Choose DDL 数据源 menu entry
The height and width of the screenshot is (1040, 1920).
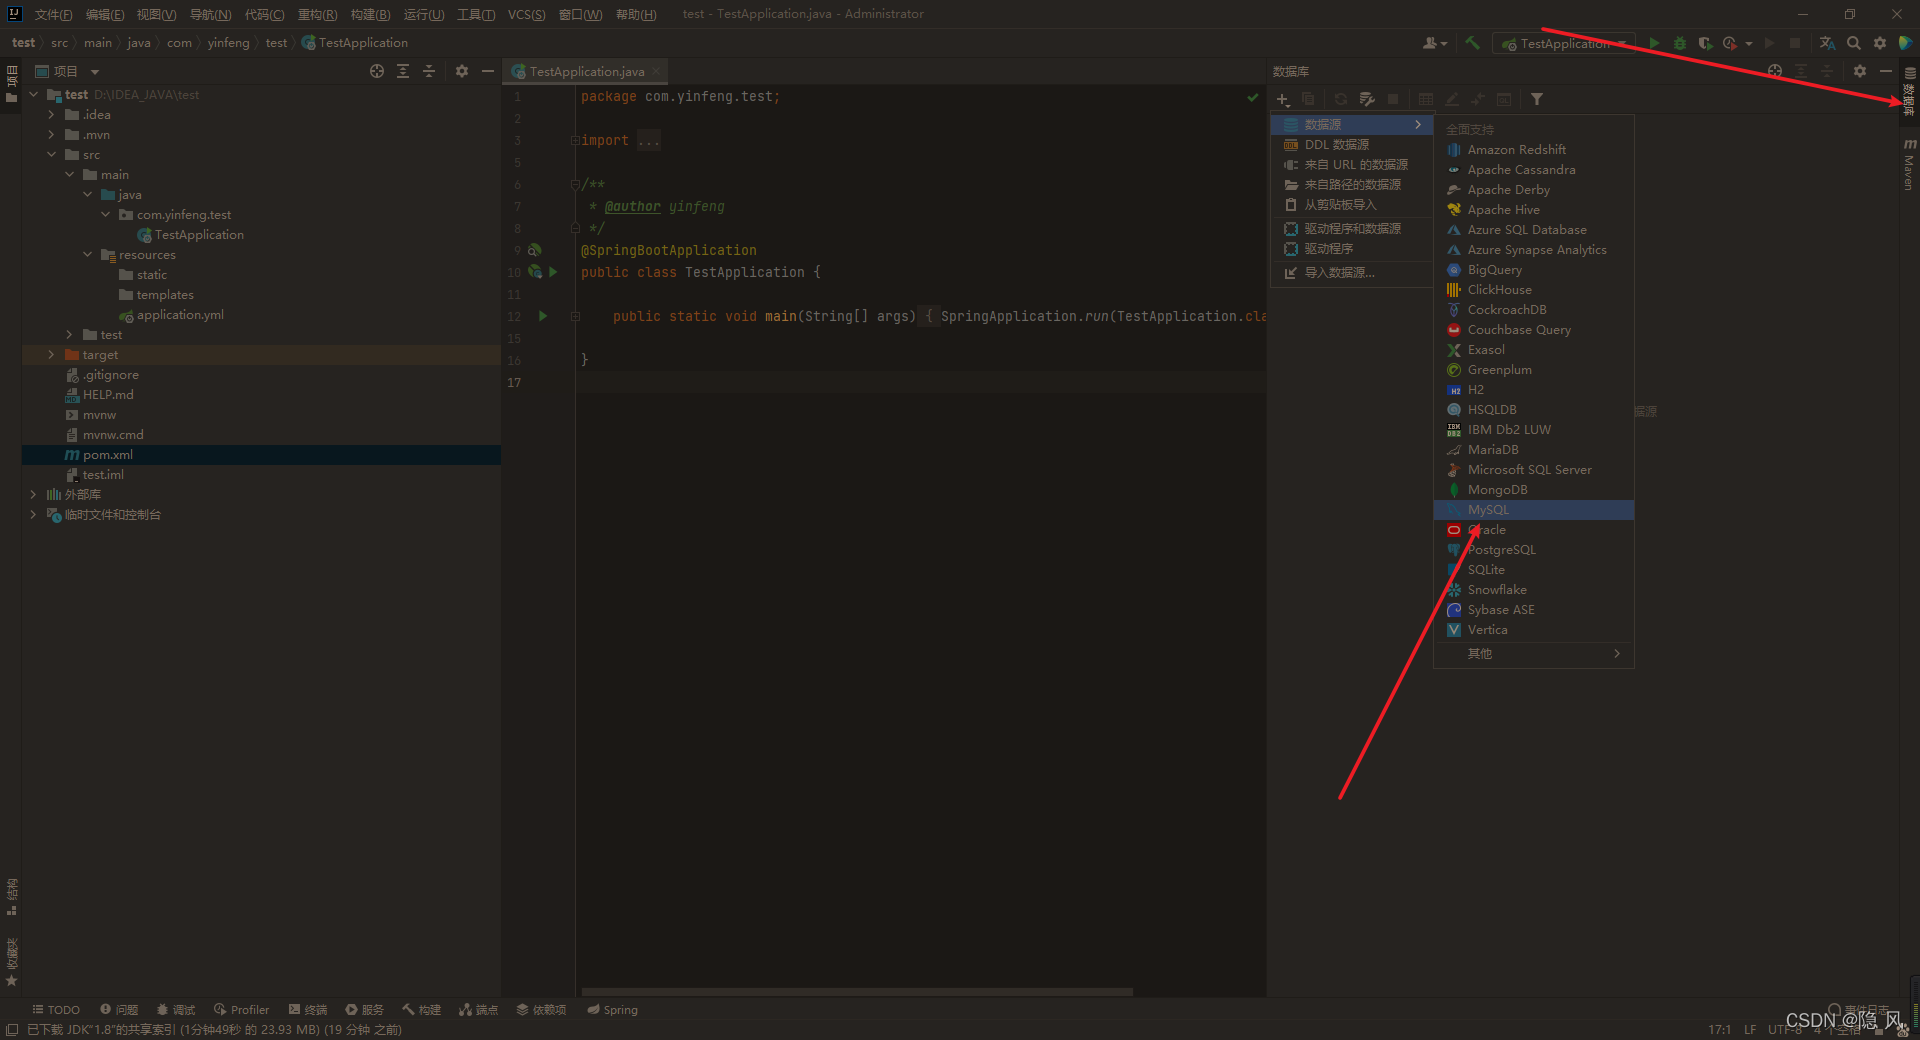(x=1352, y=145)
